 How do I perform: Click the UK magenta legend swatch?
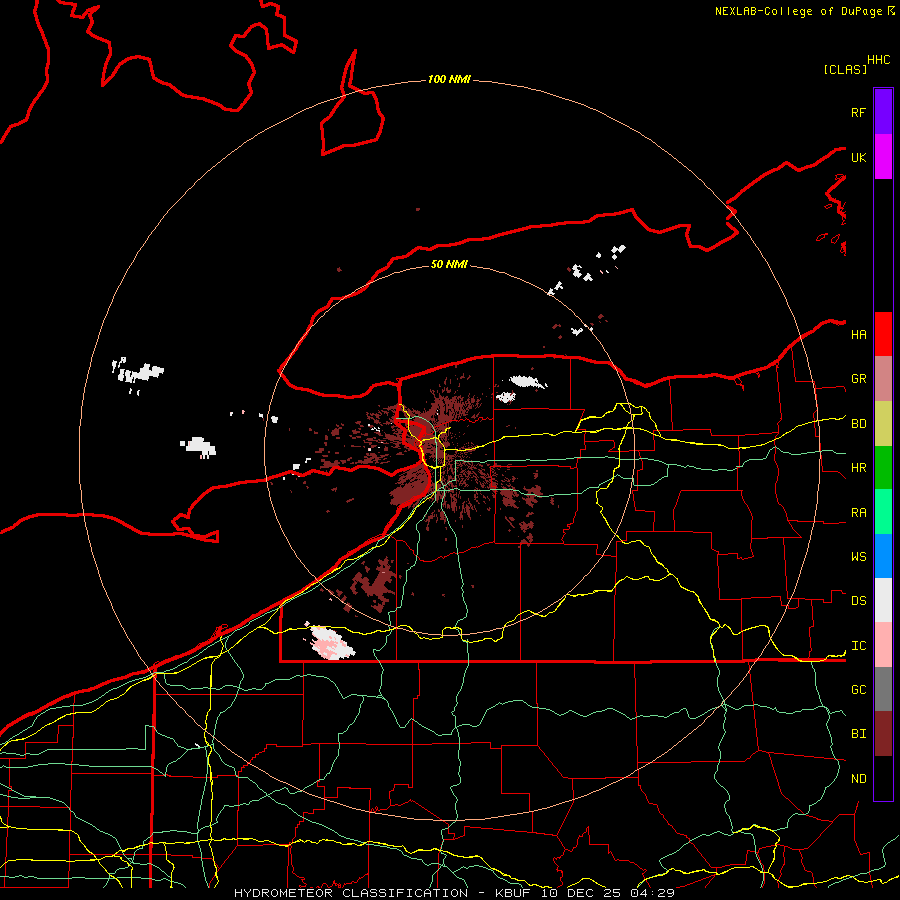[883, 156]
